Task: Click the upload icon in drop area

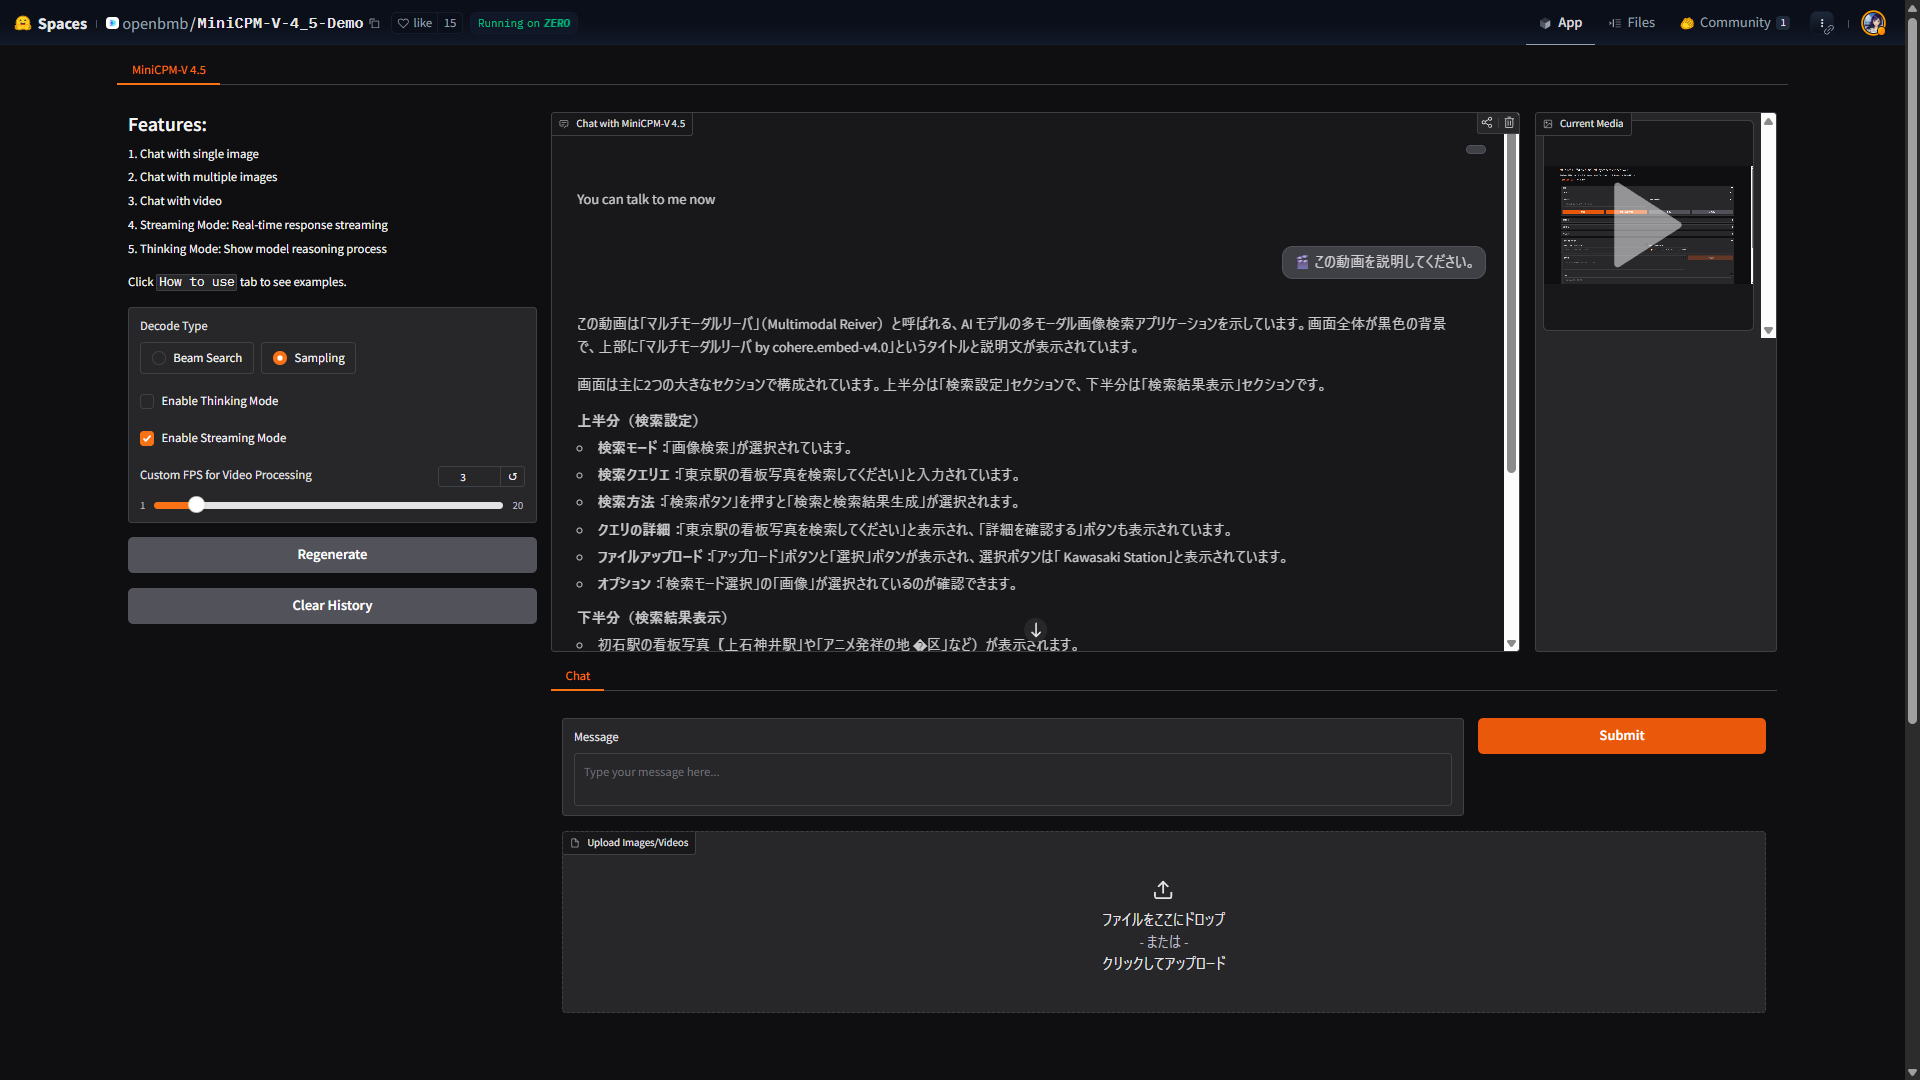Action: tap(1163, 890)
